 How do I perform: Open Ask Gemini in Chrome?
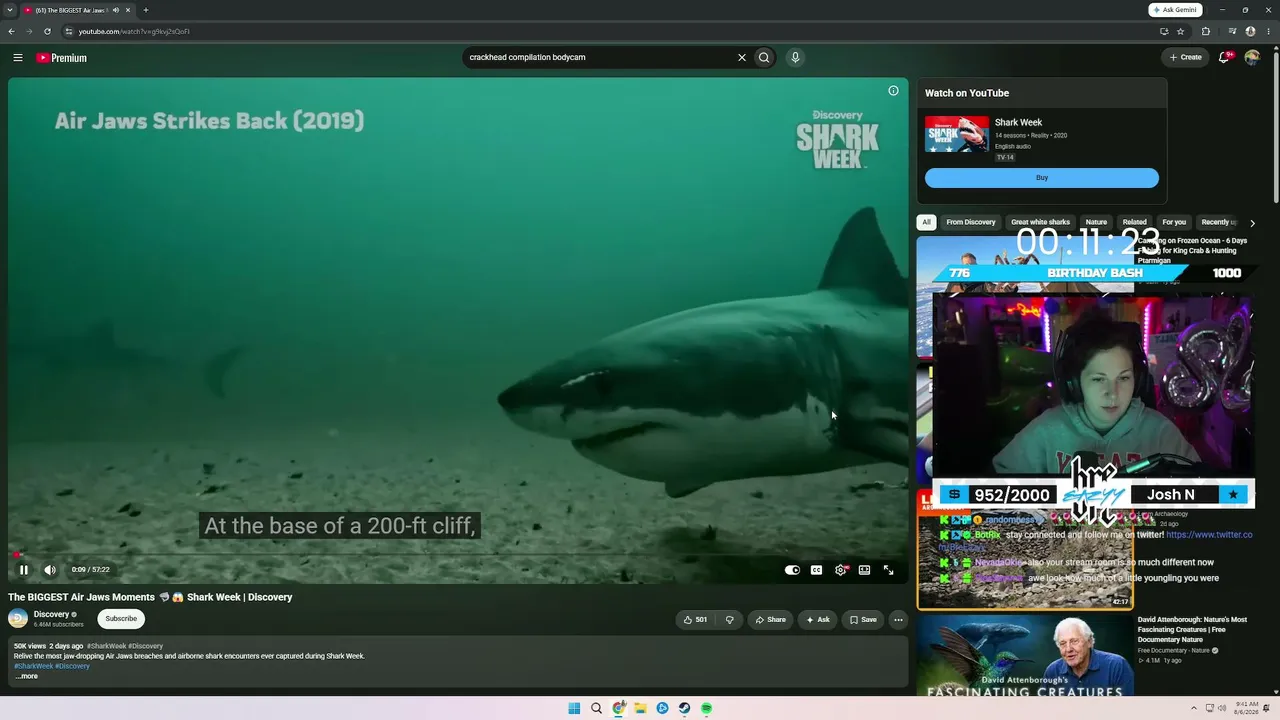tap(1175, 10)
